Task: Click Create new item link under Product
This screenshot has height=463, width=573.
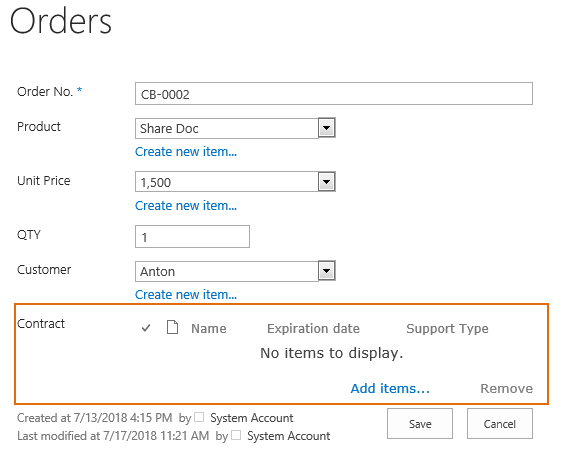Action: (x=186, y=152)
